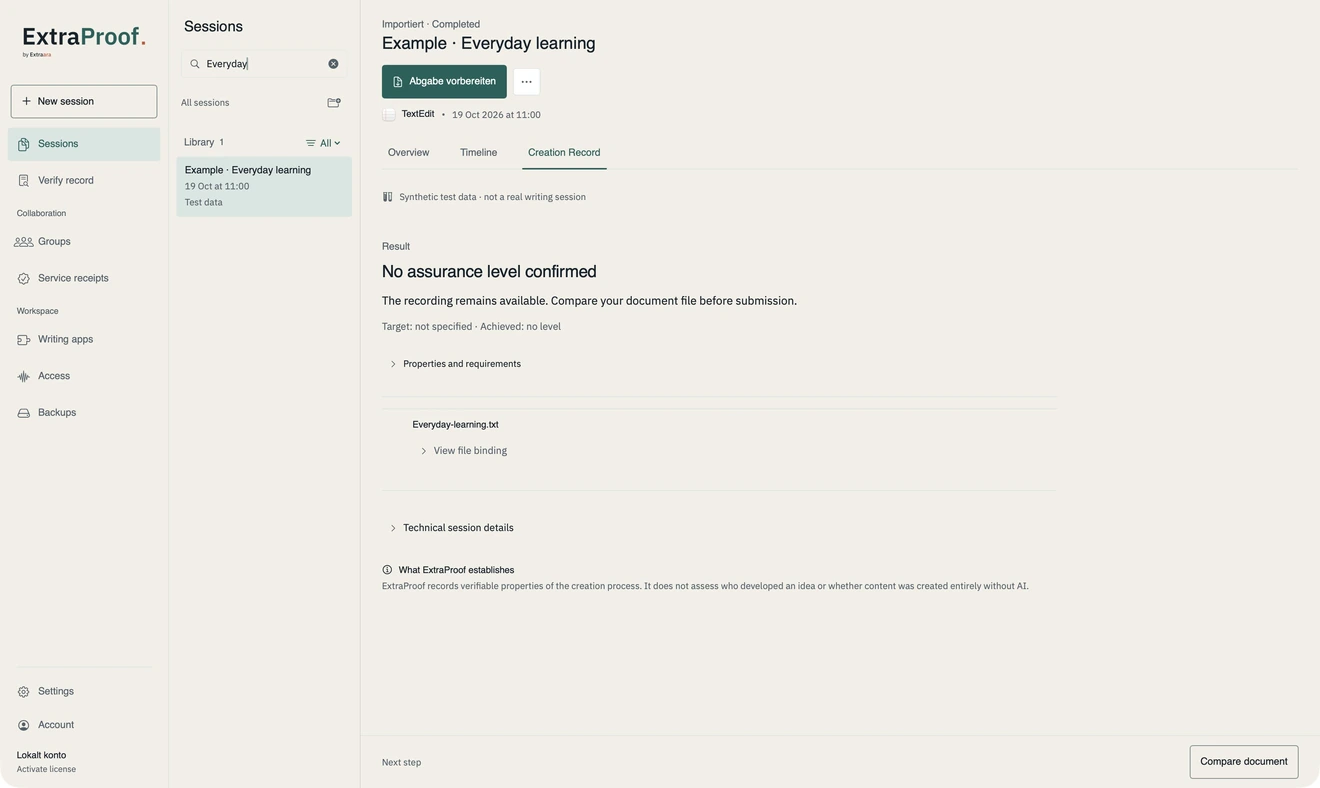Screen dimensions: 1320x788
Task: Click the TextEdit app icon
Action: (x=389, y=115)
